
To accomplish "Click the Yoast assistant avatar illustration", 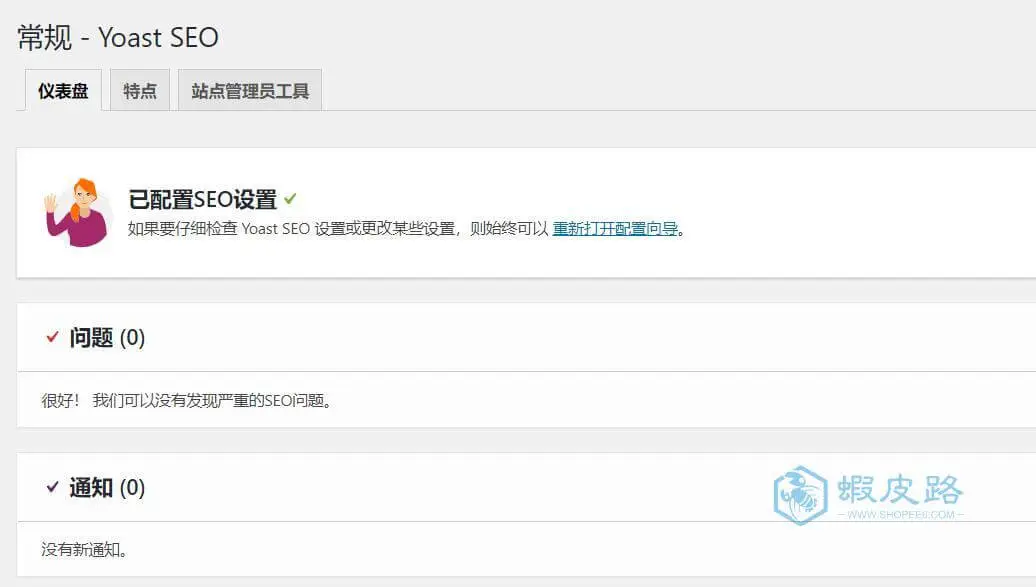I will (77, 212).
